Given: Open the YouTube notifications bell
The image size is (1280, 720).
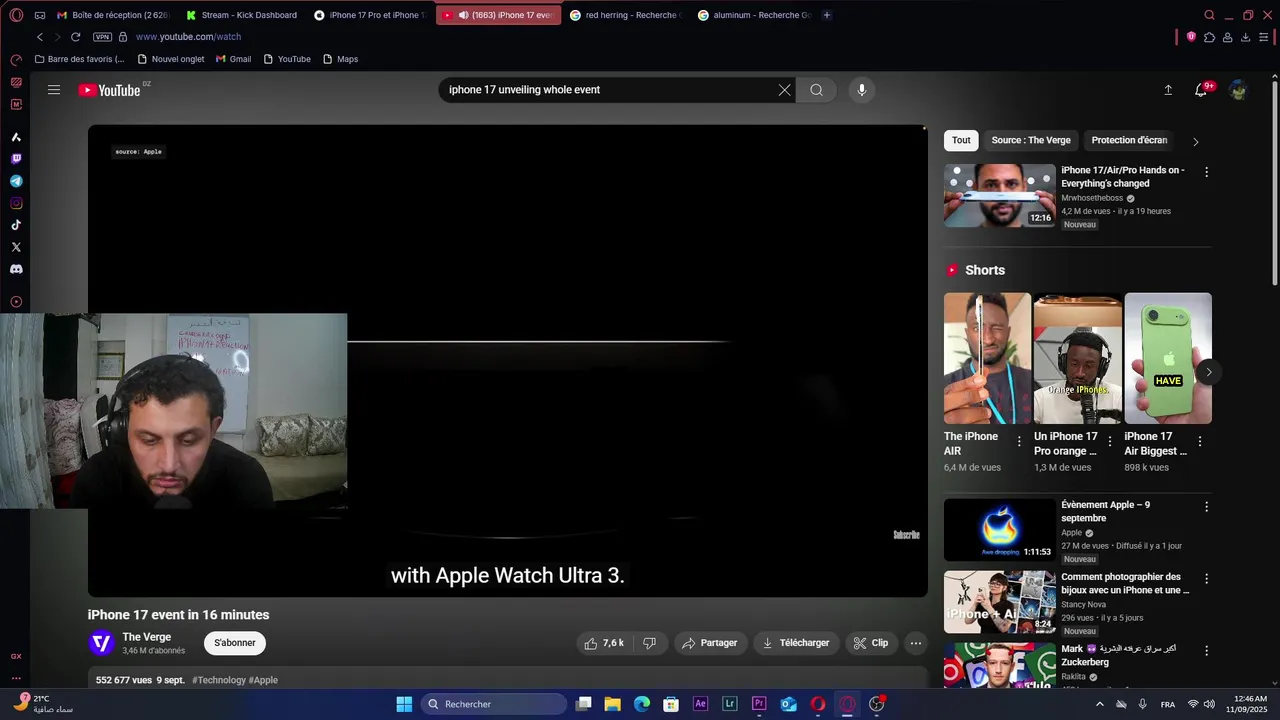Looking at the screenshot, I should (1202, 90).
